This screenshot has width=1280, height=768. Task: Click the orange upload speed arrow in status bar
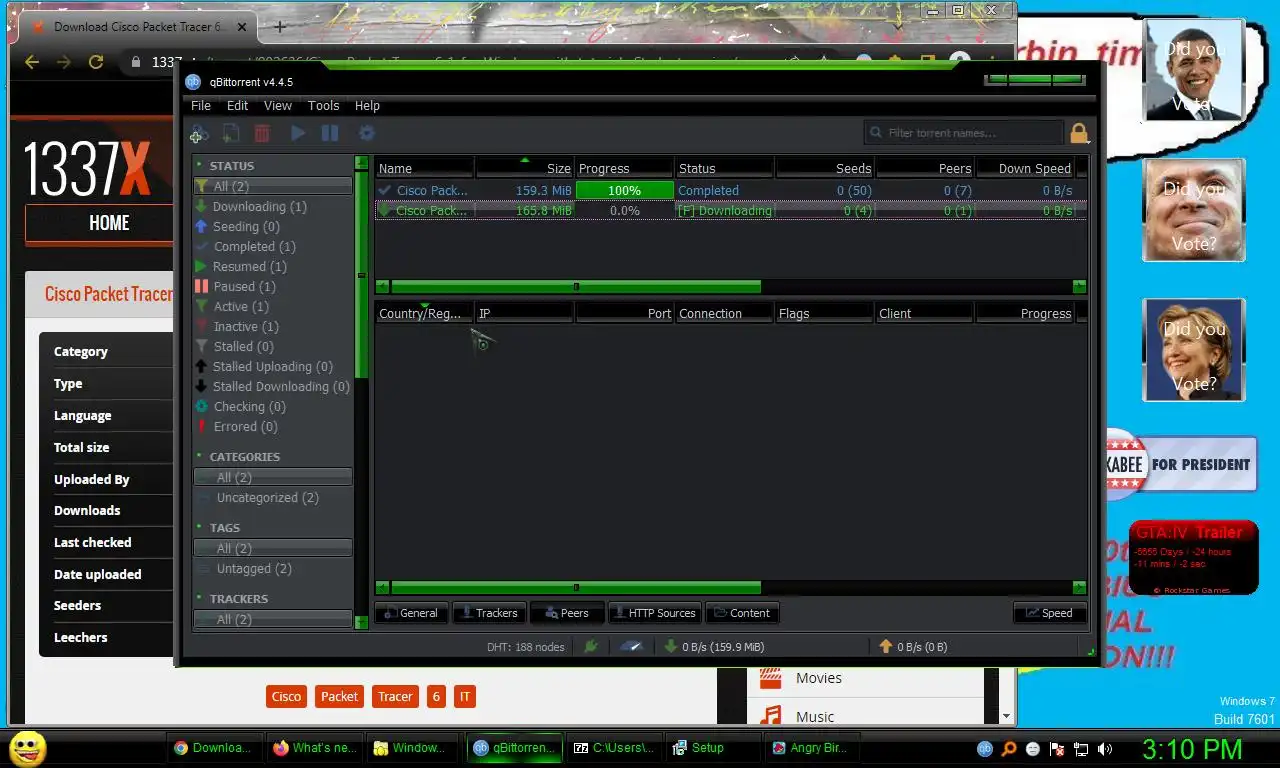(885, 647)
